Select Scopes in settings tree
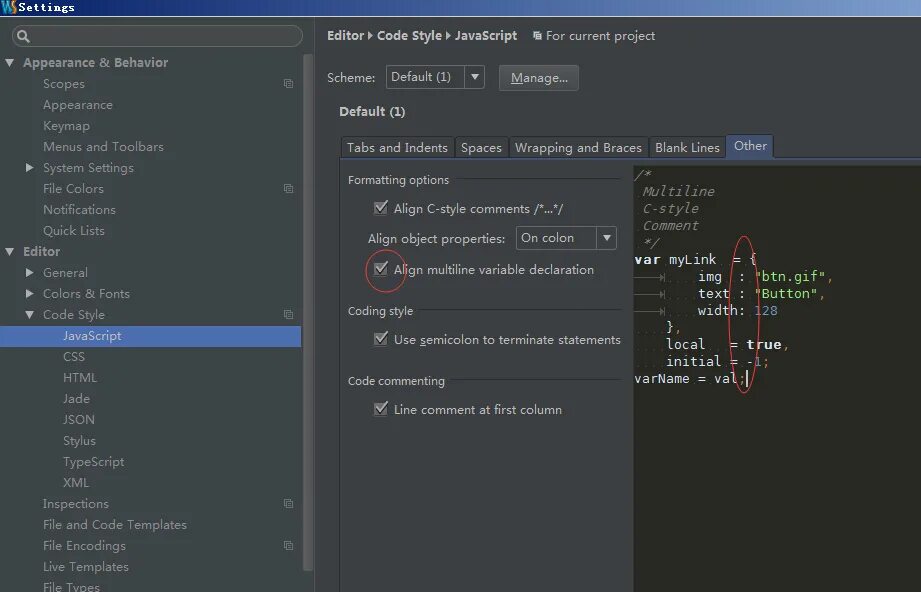The height and width of the screenshot is (592, 921). pyautogui.click(x=63, y=84)
